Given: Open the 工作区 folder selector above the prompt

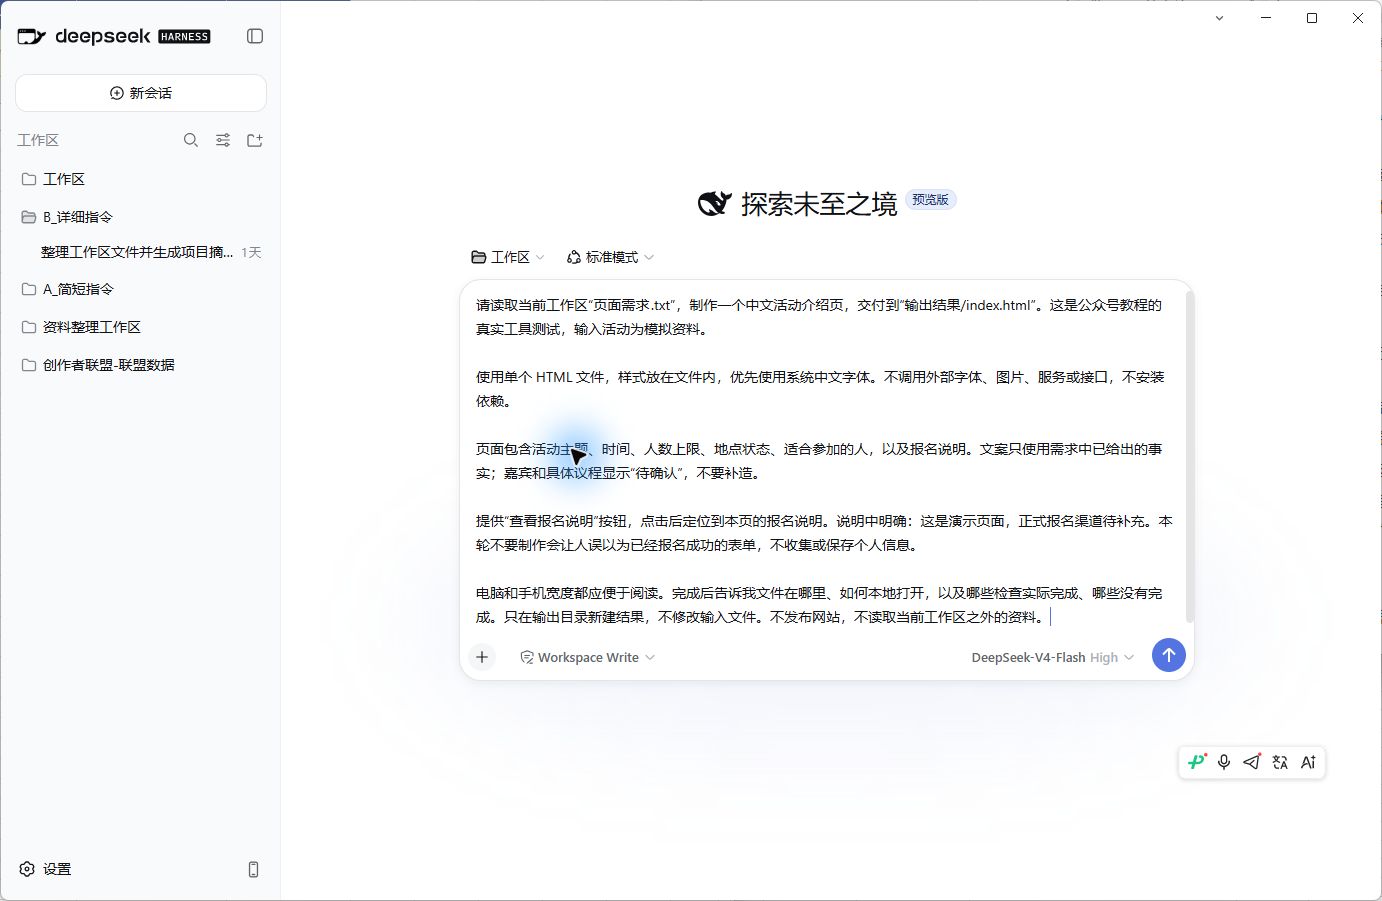Looking at the screenshot, I should [508, 257].
